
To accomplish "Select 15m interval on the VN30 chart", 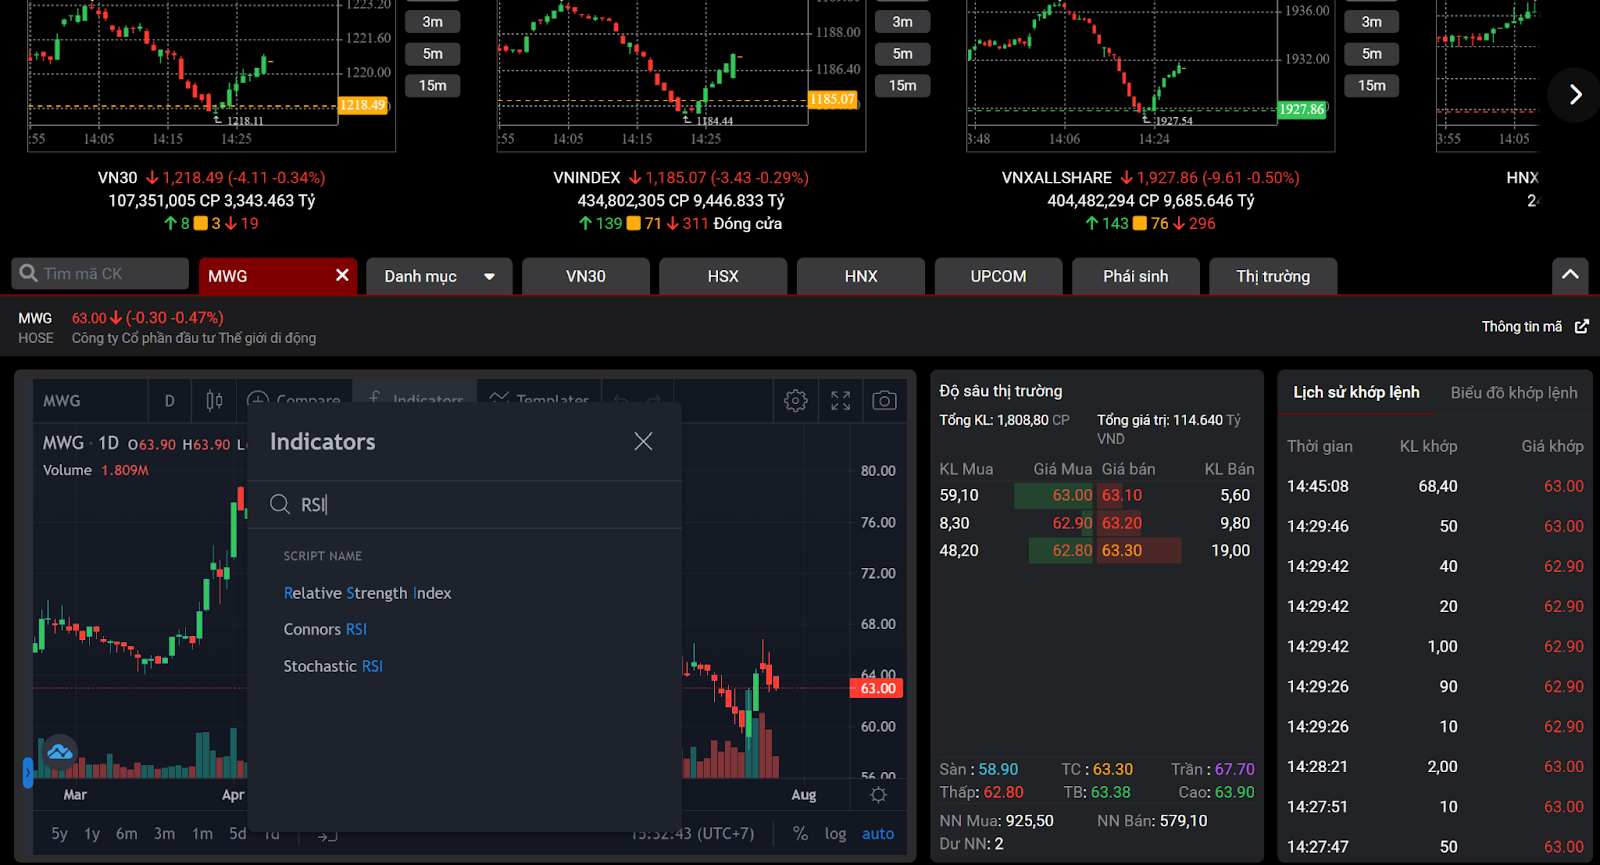I will 432,86.
